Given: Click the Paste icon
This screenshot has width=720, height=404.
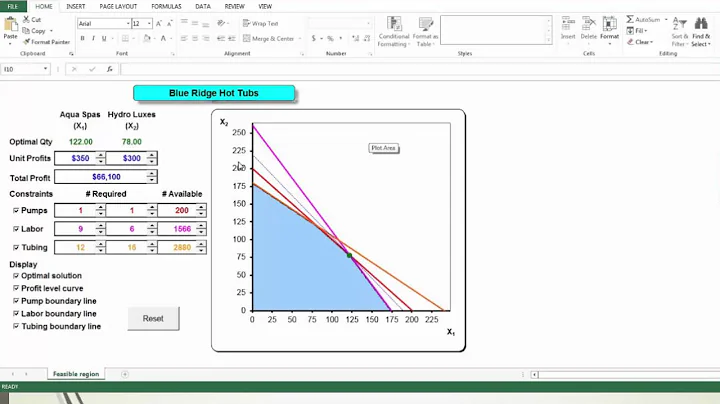Looking at the screenshot, I should point(10,25).
